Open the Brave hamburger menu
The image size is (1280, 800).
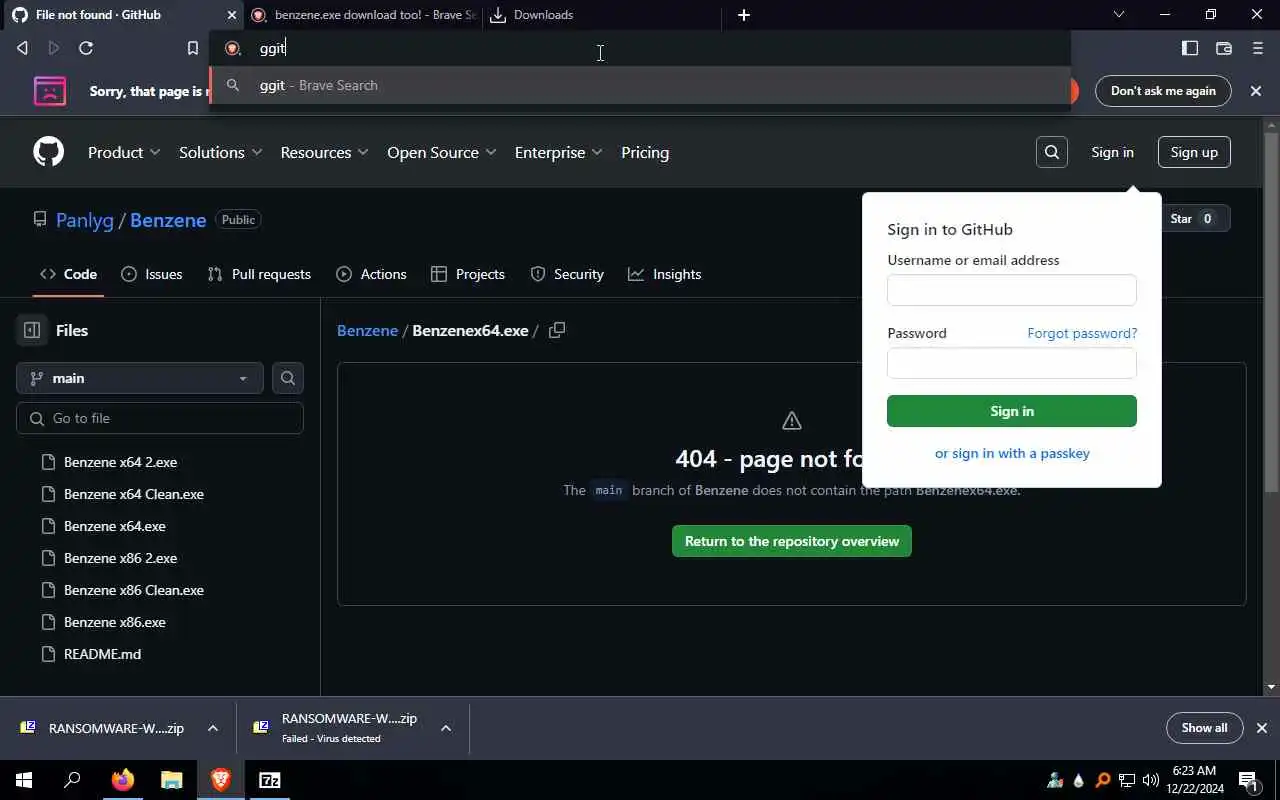[1258, 48]
